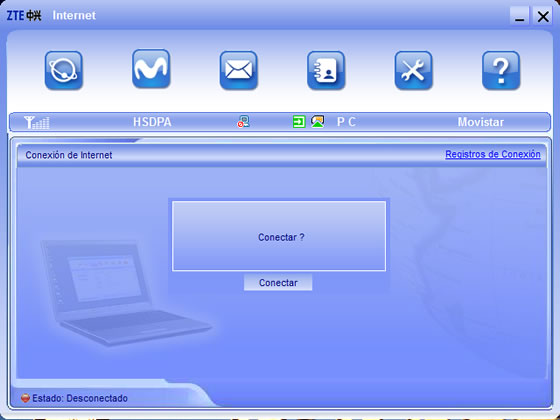Click the Movistar operator name label
The width and height of the screenshot is (560, 420).
(x=481, y=122)
